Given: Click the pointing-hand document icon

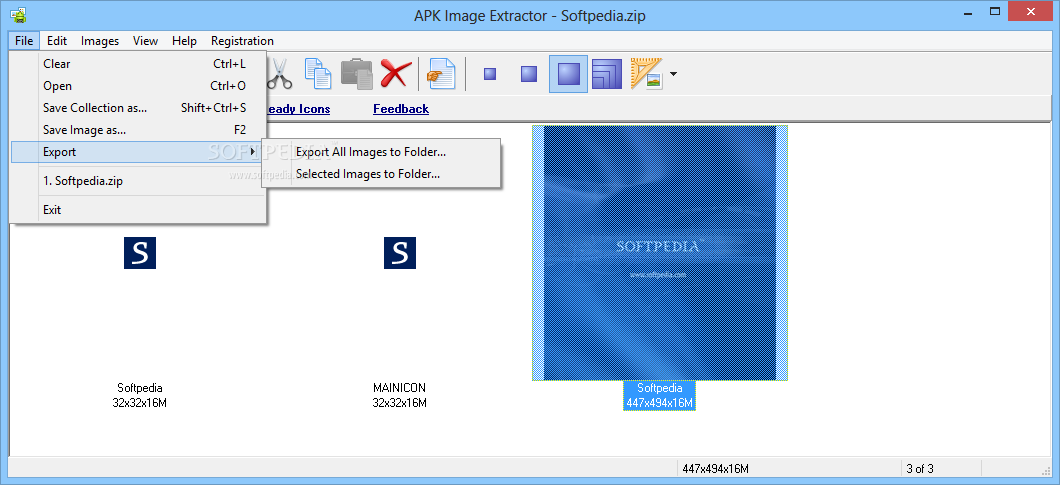Looking at the screenshot, I should 441,74.
